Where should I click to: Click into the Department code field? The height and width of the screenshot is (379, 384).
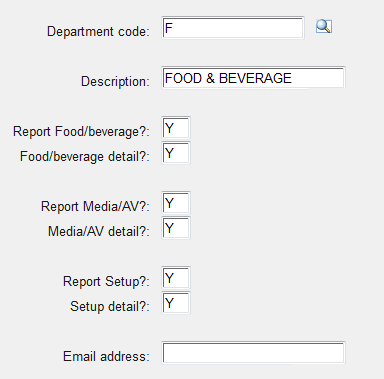pos(233,28)
